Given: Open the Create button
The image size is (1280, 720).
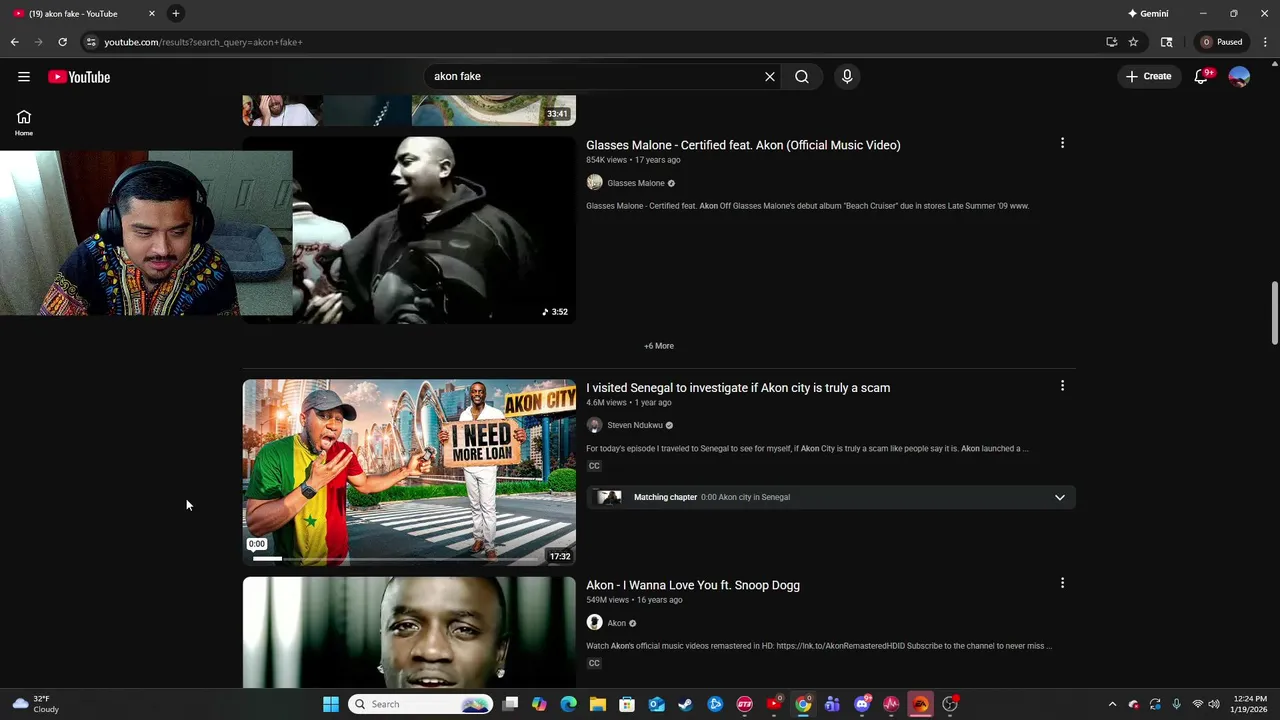Looking at the screenshot, I should [1148, 76].
